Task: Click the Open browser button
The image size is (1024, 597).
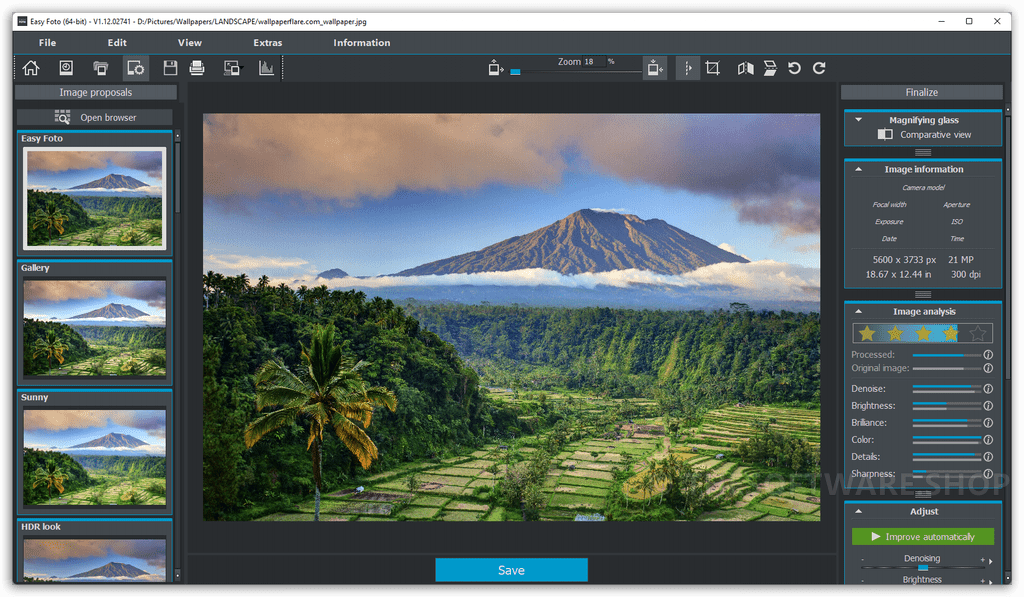Action: click(x=95, y=118)
